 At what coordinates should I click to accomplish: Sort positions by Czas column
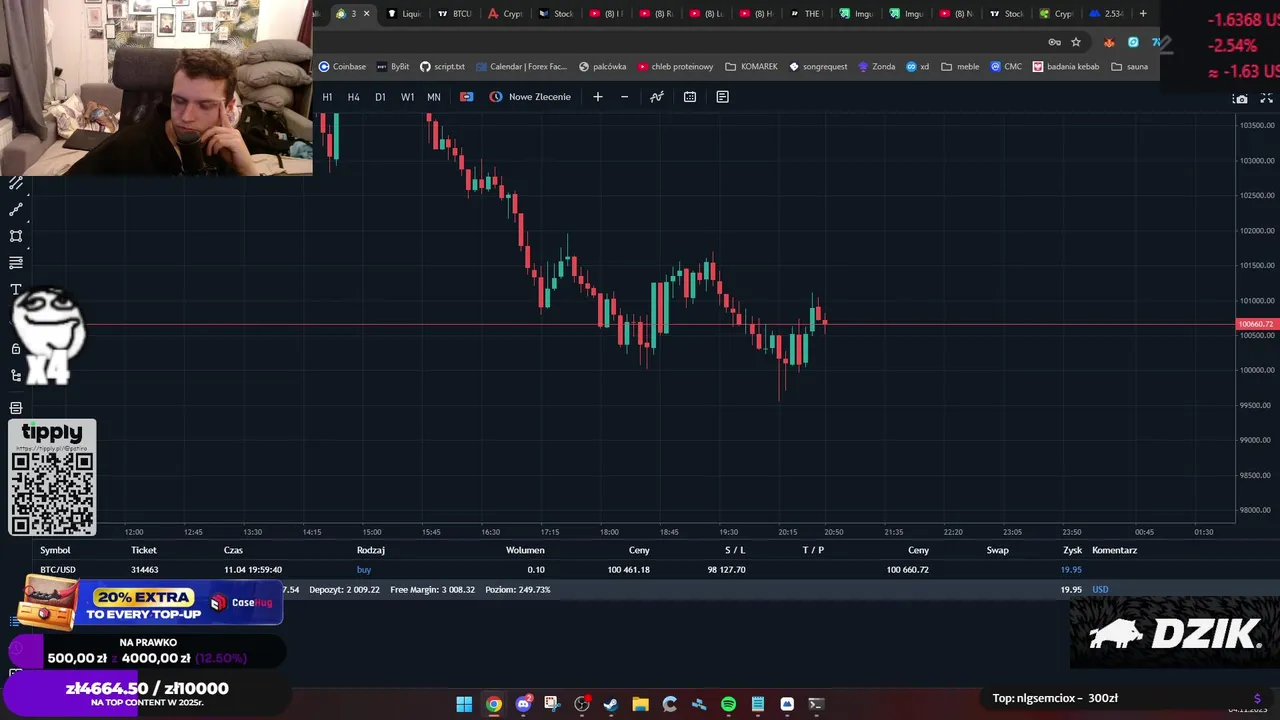click(x=233, y=550)
